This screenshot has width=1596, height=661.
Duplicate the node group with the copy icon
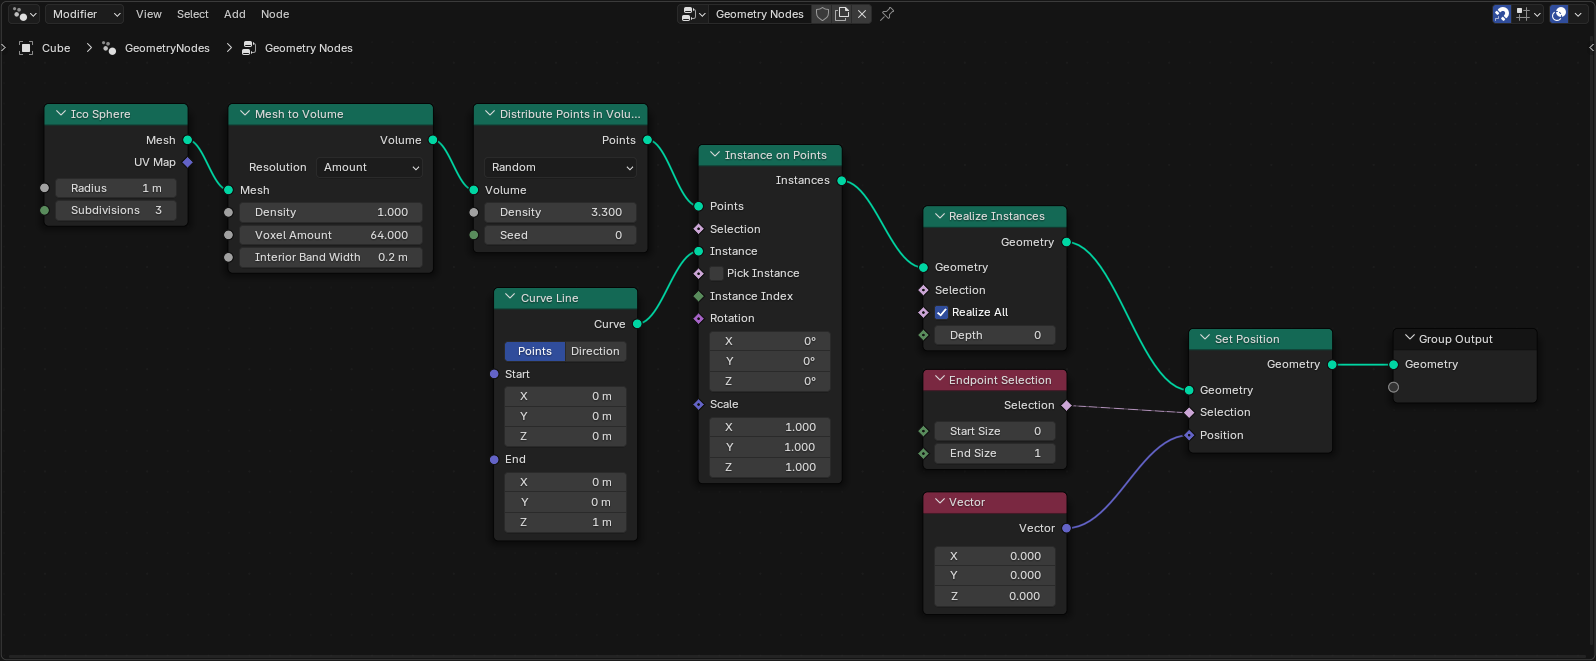click(842, 14)
